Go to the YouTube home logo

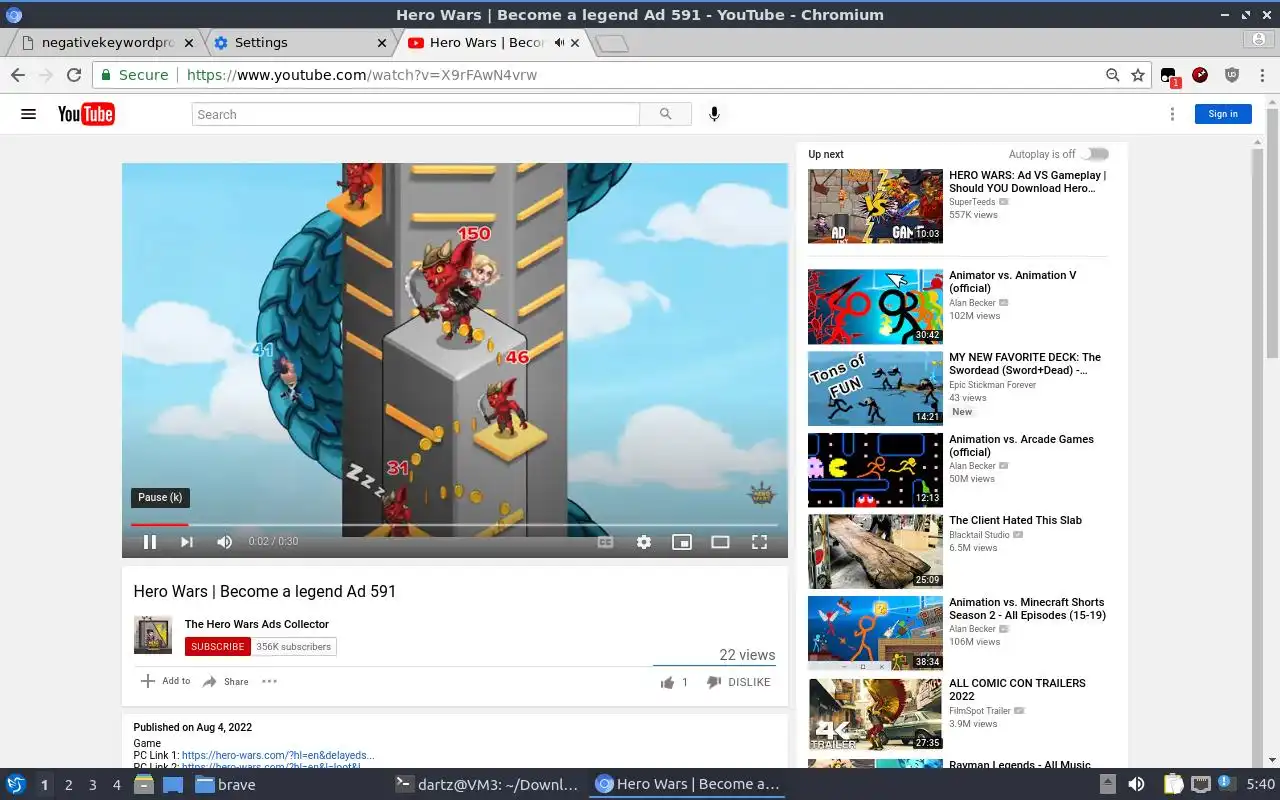[86, 114]
